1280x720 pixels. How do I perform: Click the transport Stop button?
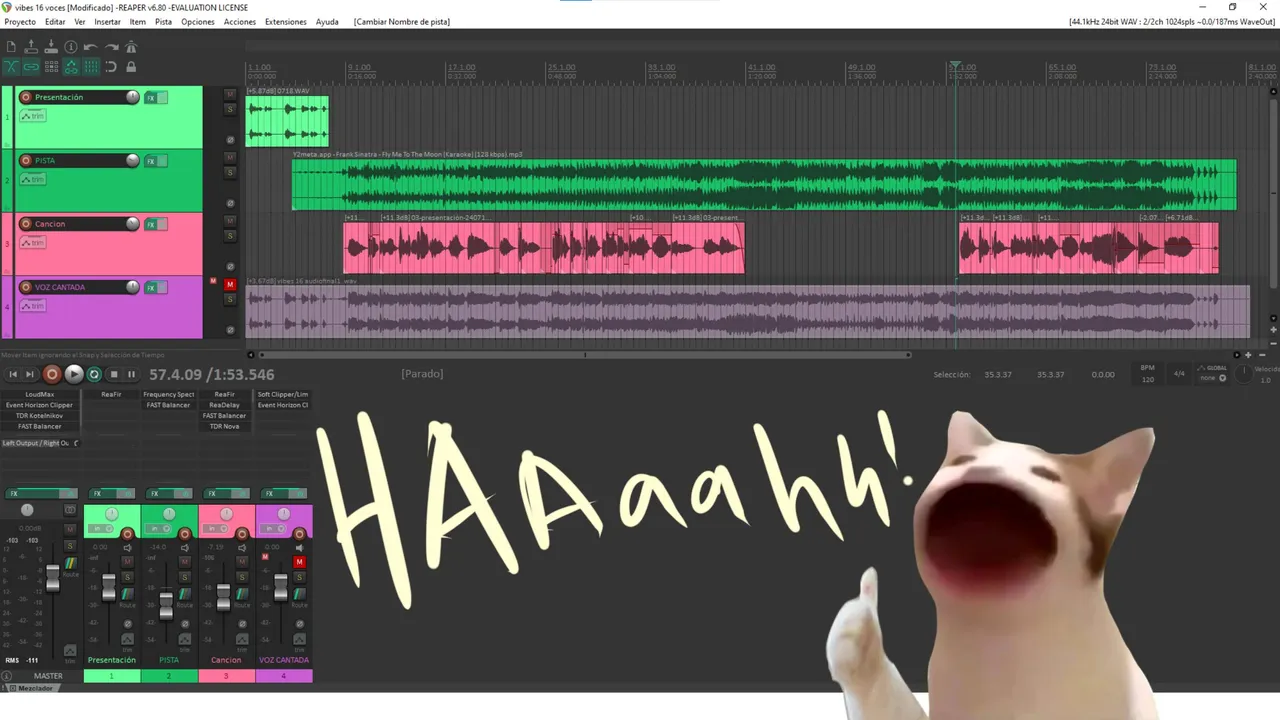(x=114, y=374)
